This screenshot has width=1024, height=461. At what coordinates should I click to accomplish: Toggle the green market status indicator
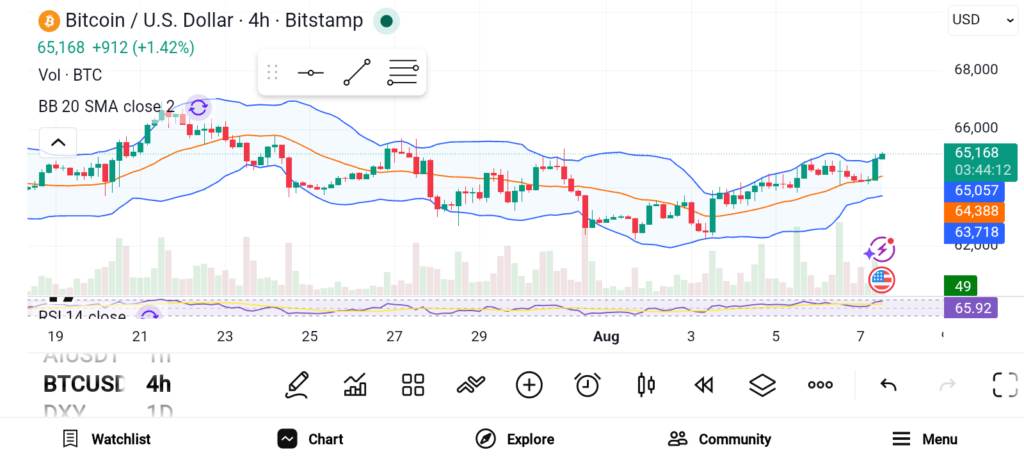pyautogui.click(x=387, y=21)
